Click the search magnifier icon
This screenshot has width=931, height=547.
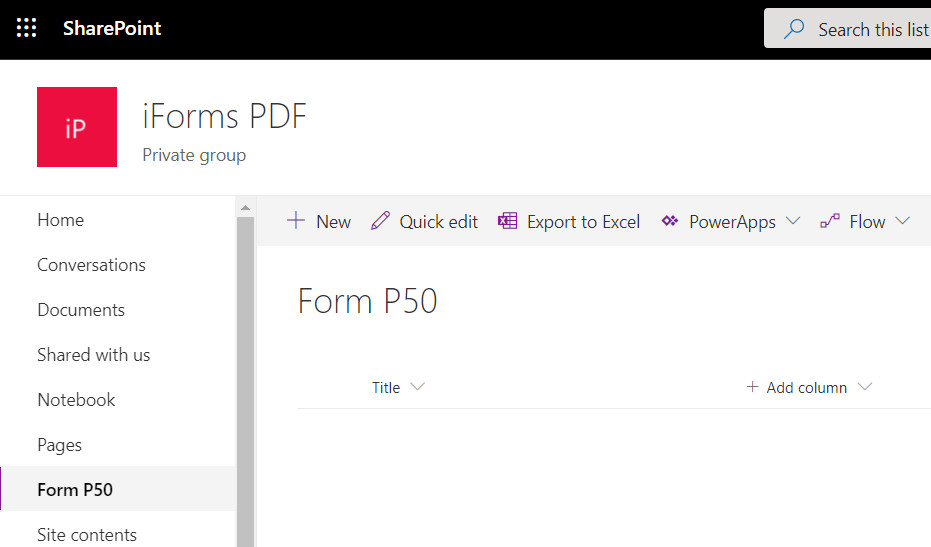[794, 29]
